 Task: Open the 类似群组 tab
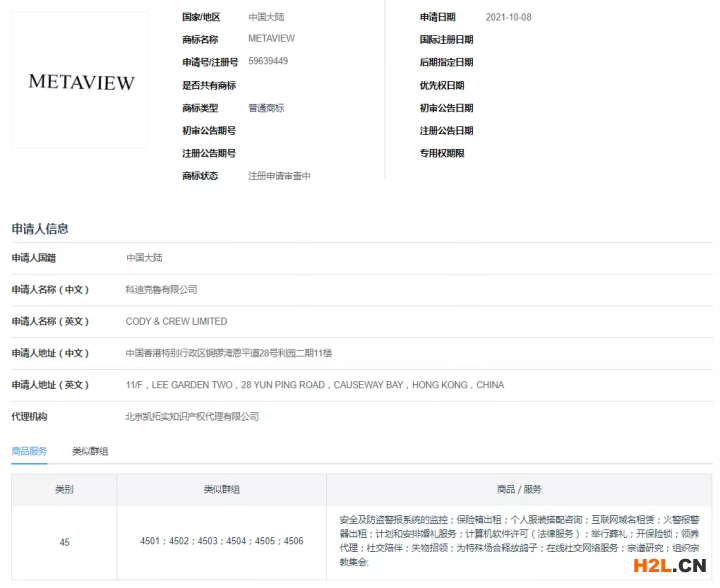pyautogui.click(x=90, y=451)
